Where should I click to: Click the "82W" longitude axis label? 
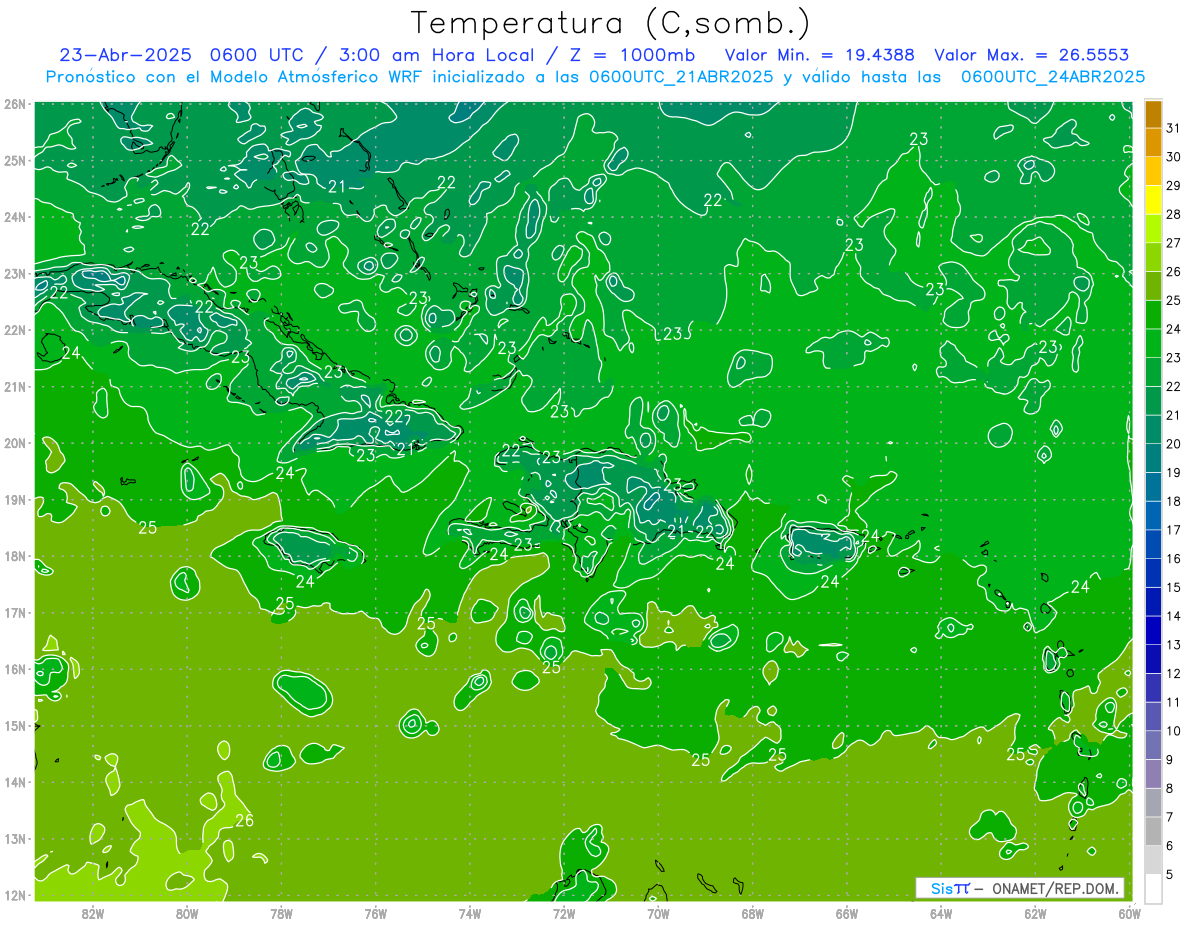[93, 913]
